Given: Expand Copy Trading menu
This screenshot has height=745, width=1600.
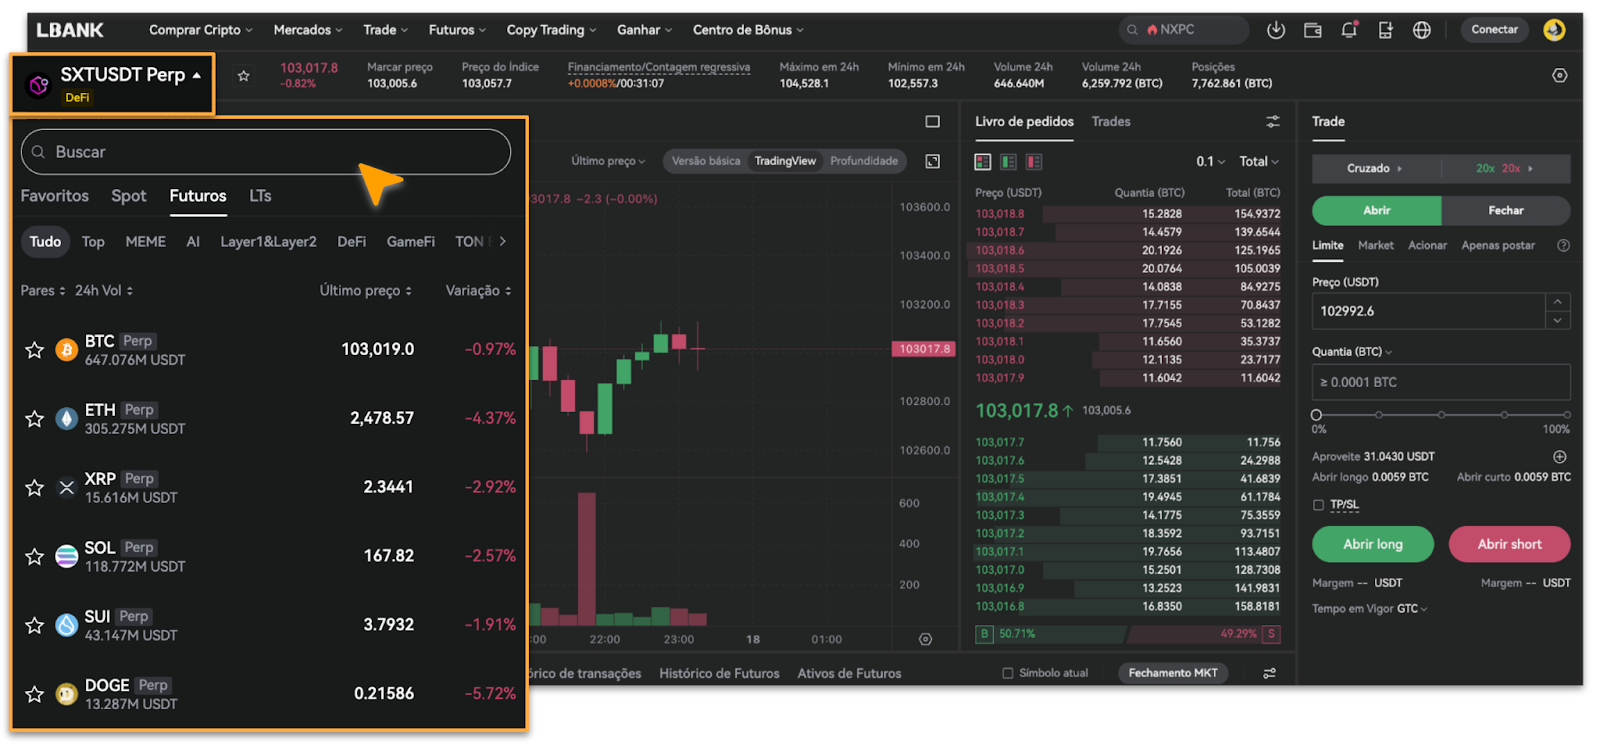Looking at the screenshot, I should point(551,30).
